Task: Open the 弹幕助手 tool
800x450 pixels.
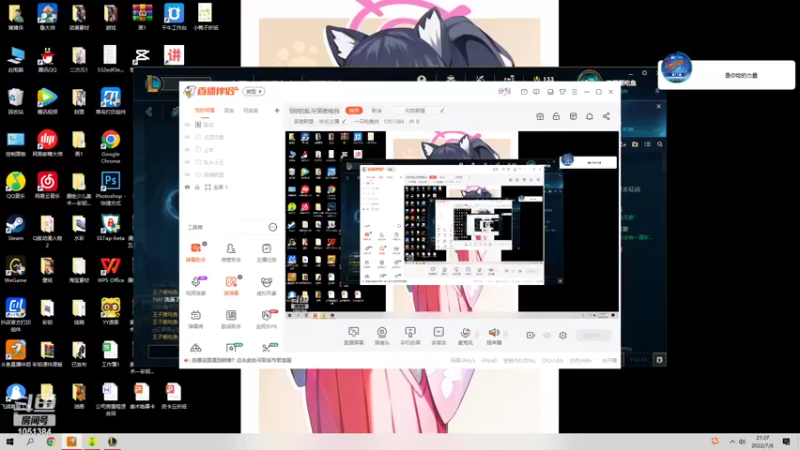Action: 196,252
